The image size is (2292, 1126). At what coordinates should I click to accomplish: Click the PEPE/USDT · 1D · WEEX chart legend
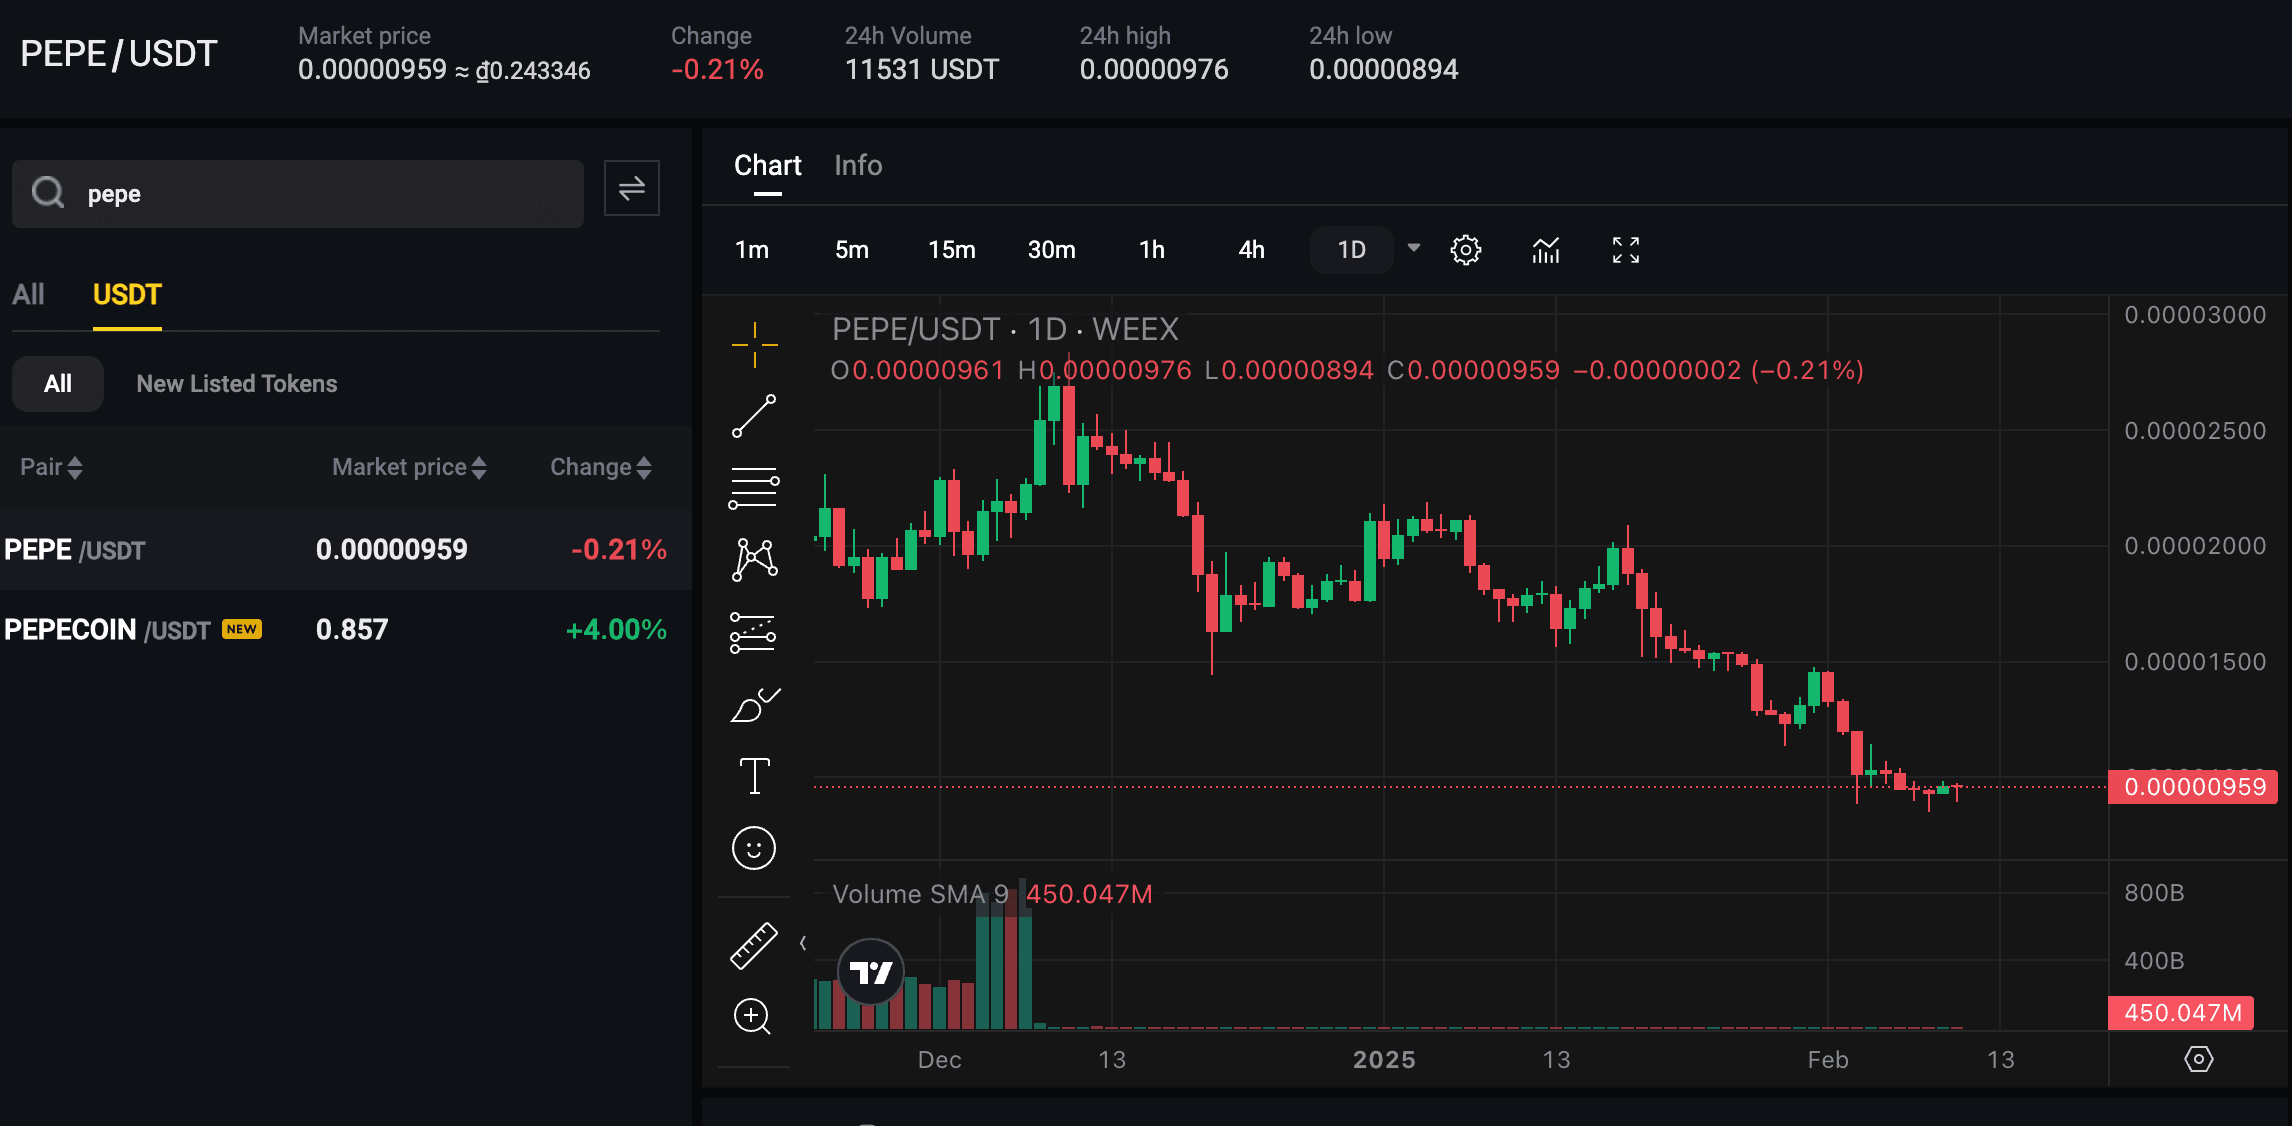point(1005,329)
